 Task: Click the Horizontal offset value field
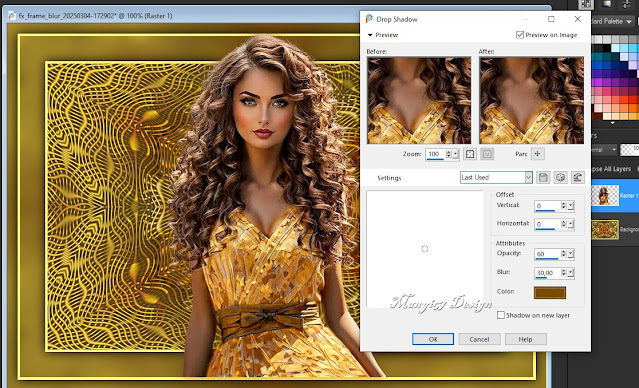[548, 224]
